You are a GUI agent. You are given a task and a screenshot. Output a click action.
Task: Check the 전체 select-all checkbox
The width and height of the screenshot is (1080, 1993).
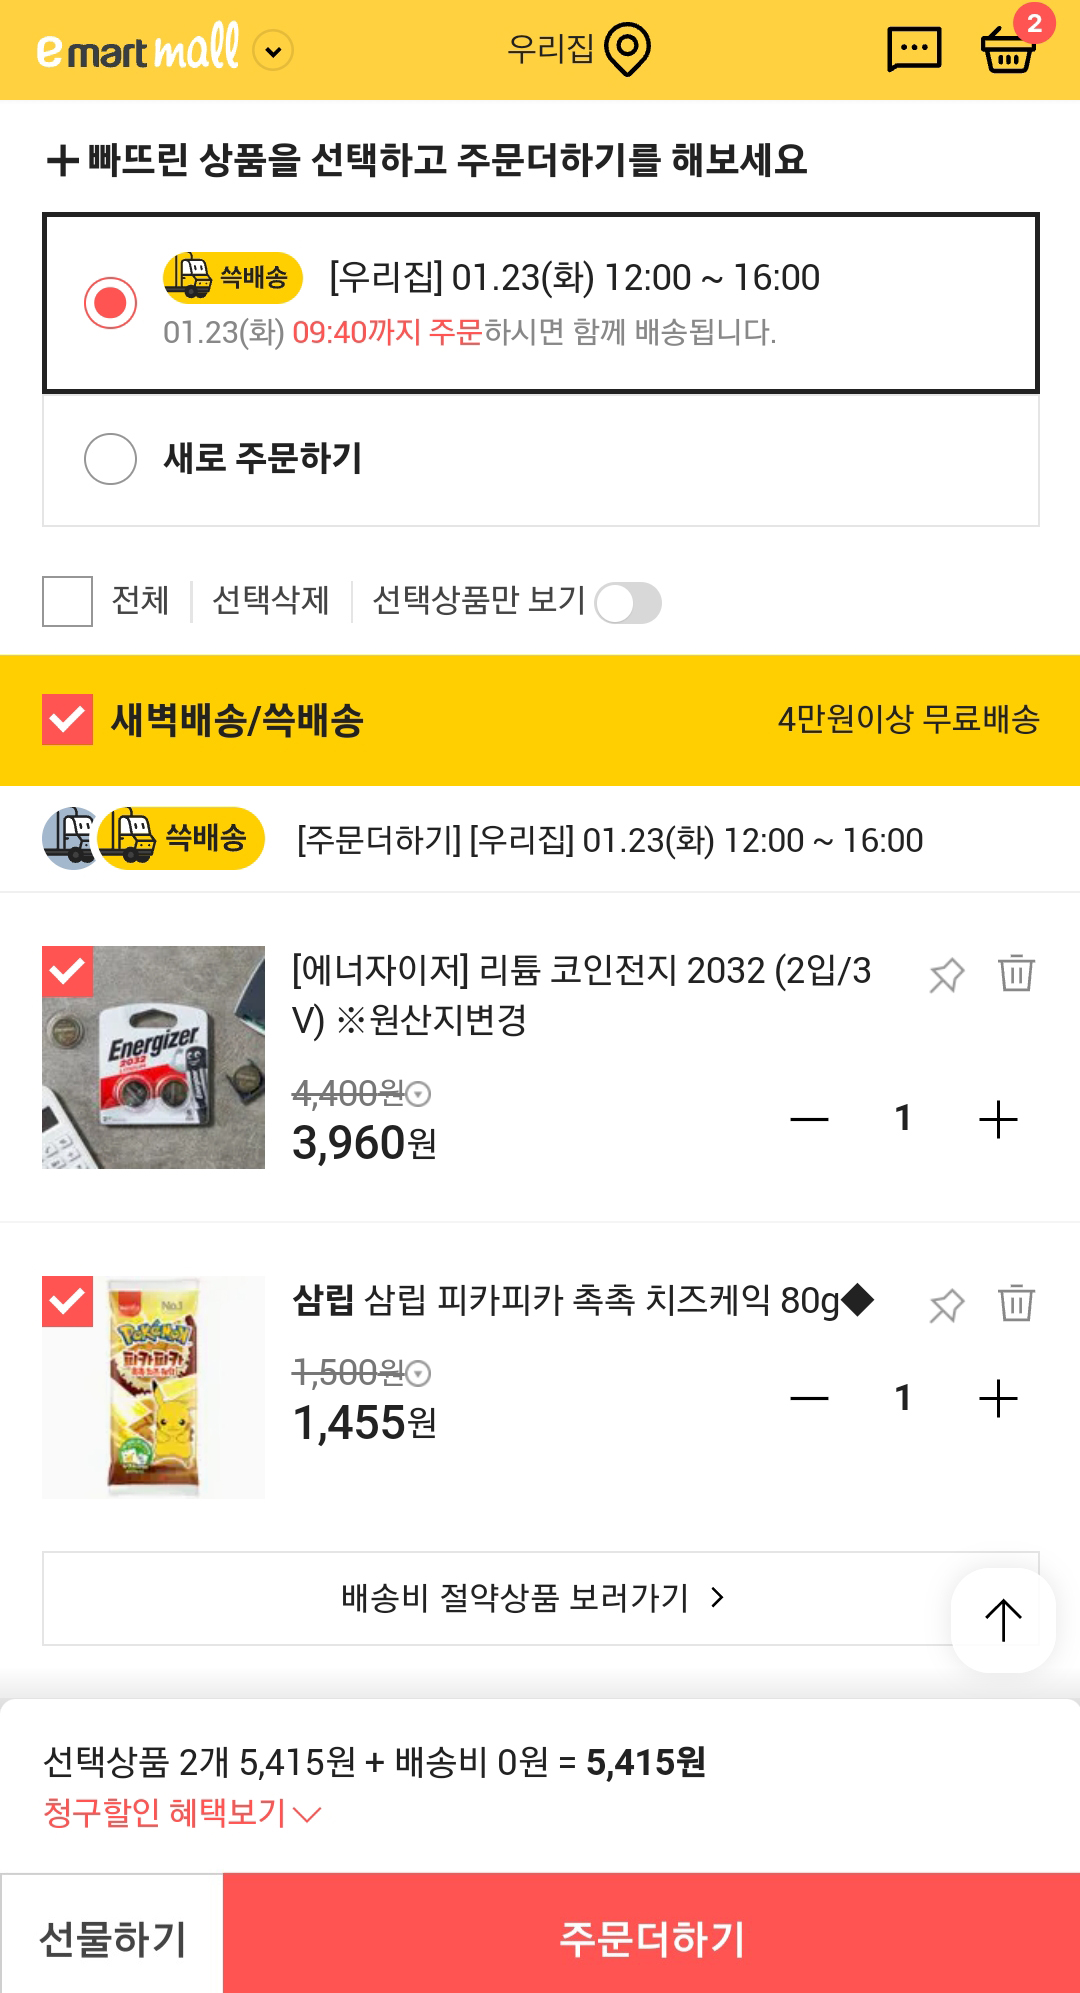coord(67,601)
